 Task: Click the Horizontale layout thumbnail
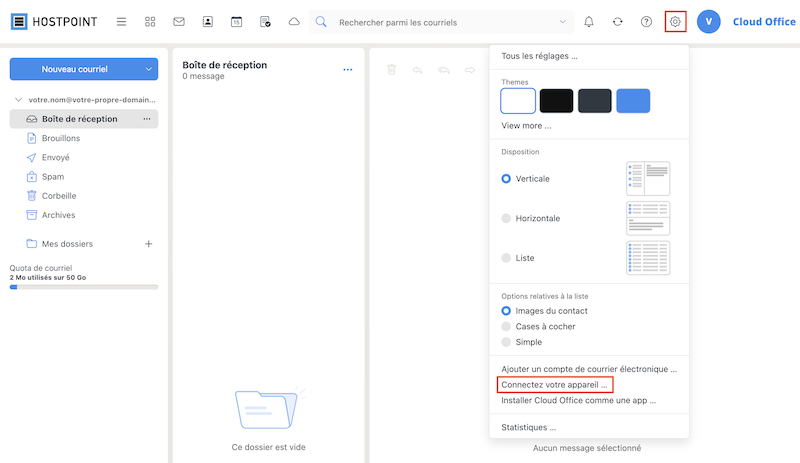tap(648, 218)
